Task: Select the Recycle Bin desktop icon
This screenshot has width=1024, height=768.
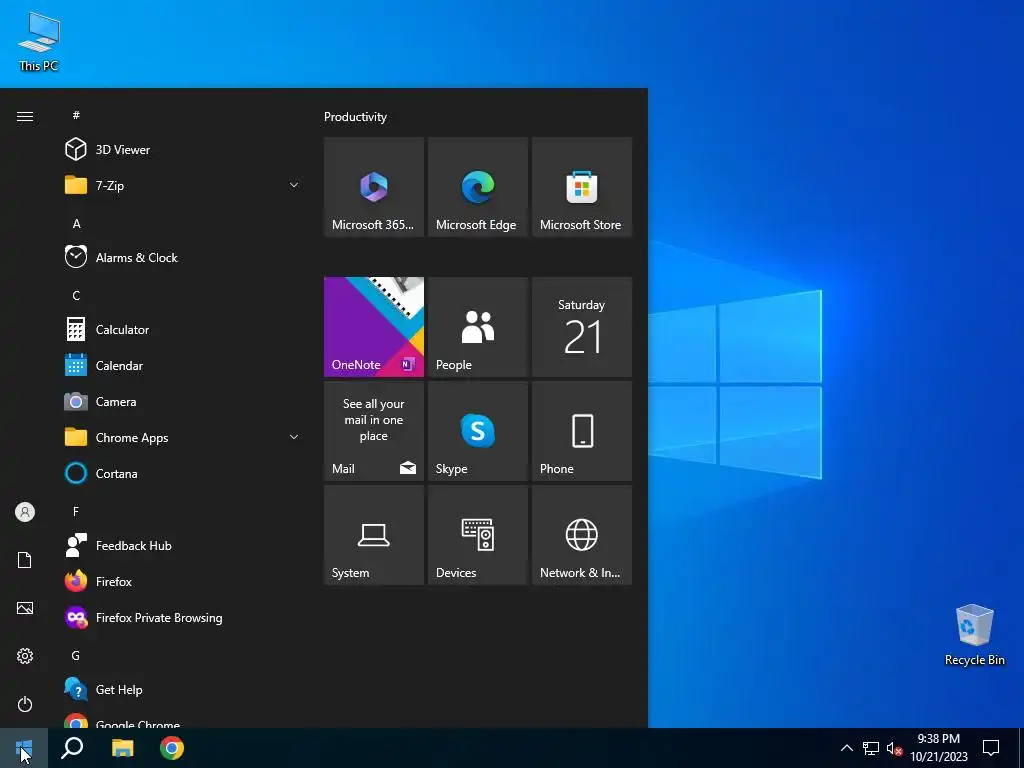Action: pos(974,635)
